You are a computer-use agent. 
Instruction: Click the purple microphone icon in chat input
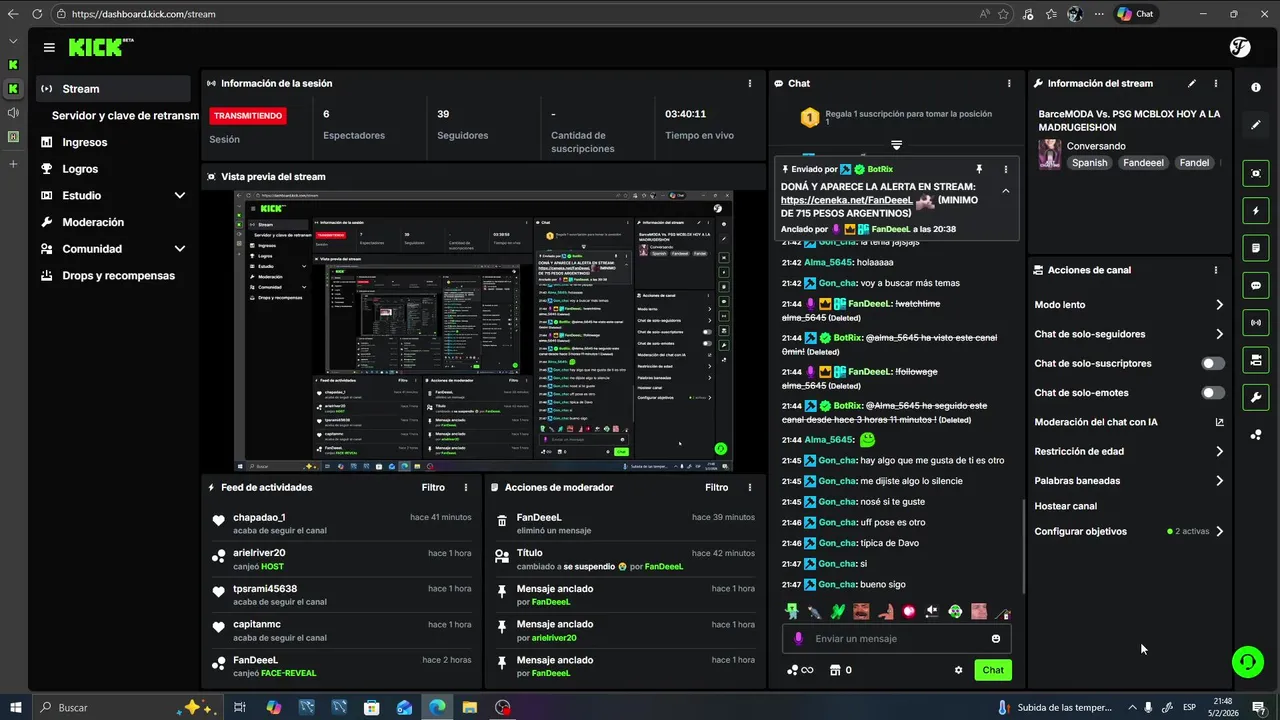click(798, 639)
